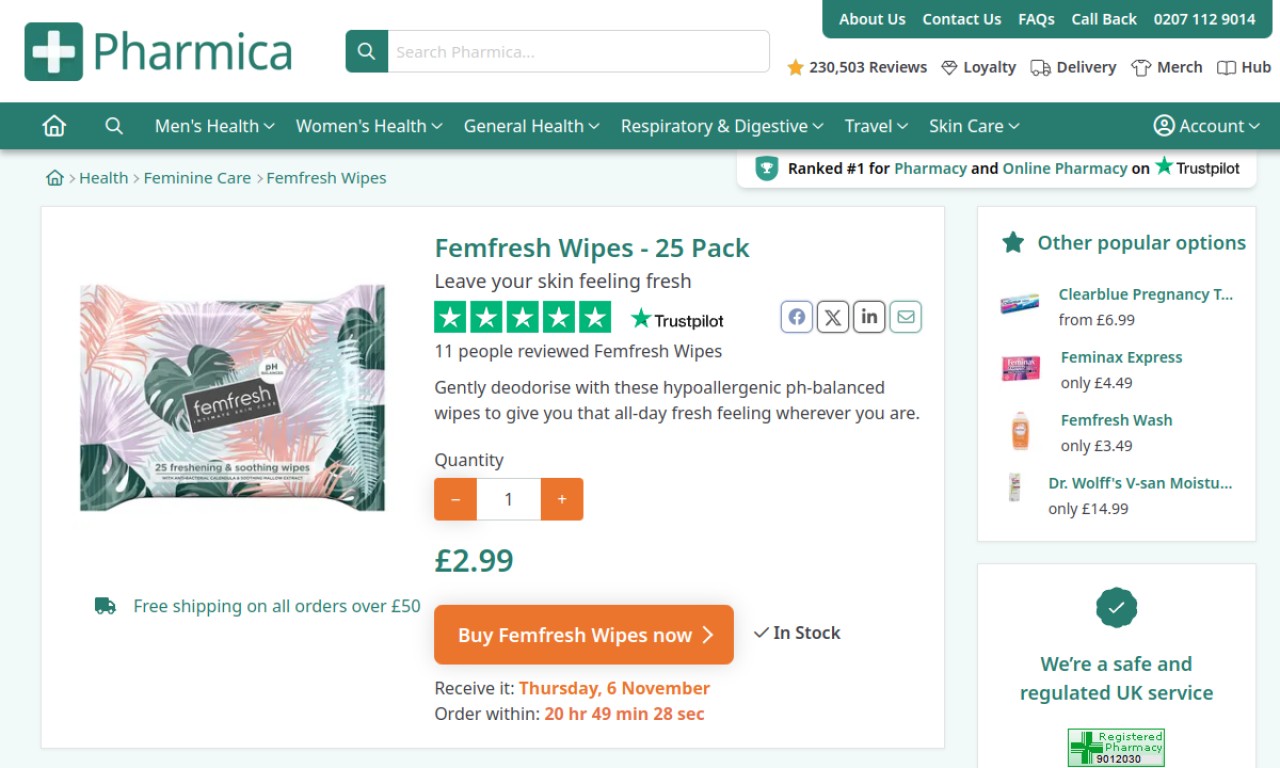Click the Search Pharmica input field

578,52
